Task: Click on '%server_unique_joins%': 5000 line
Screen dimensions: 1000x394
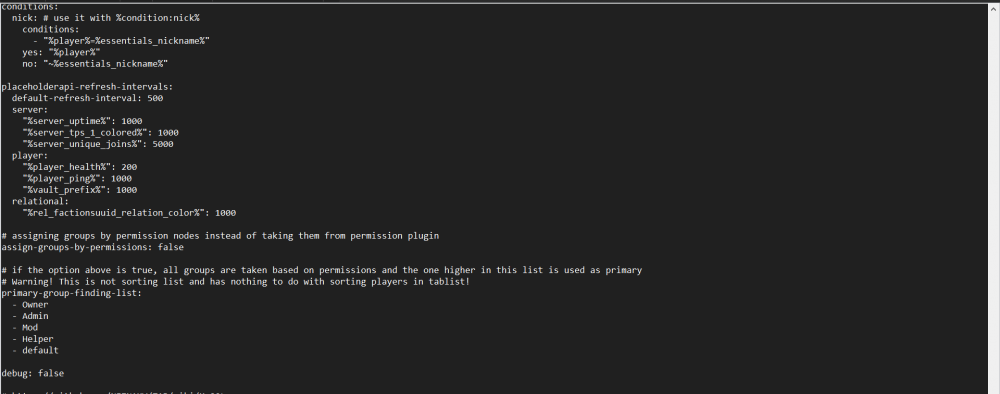Action: [98, 144]
